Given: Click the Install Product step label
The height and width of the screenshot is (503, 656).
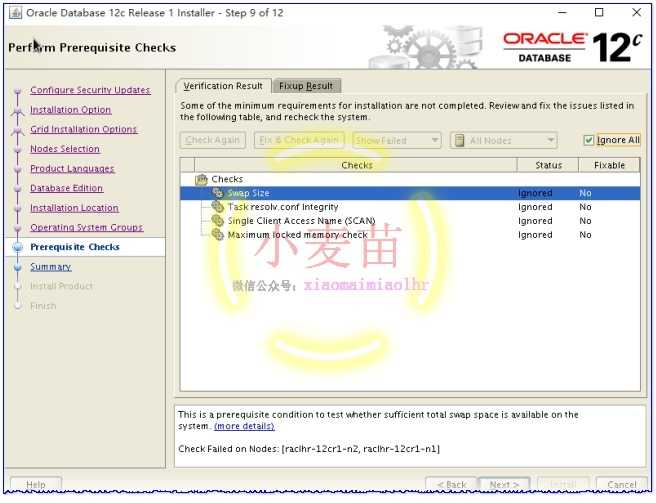Looking at the screenshot, I should tap(62, 286).
